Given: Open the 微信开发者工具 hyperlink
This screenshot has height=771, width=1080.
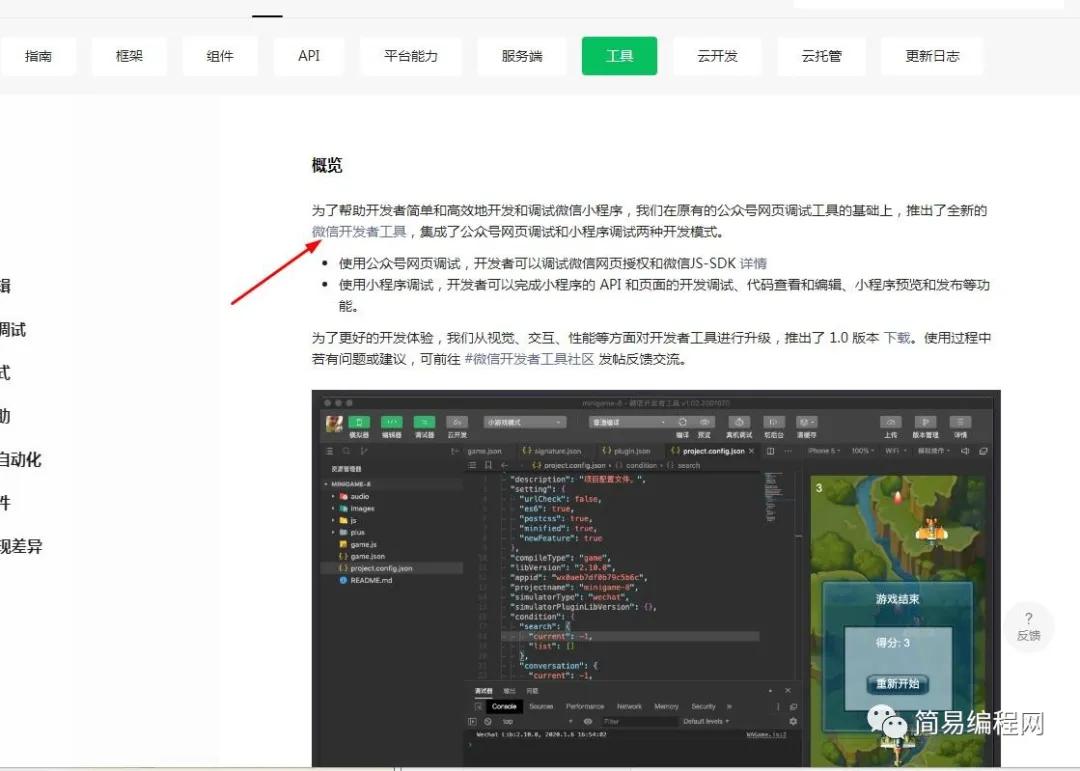Looking at the screenshot, I should coord(356,231).
